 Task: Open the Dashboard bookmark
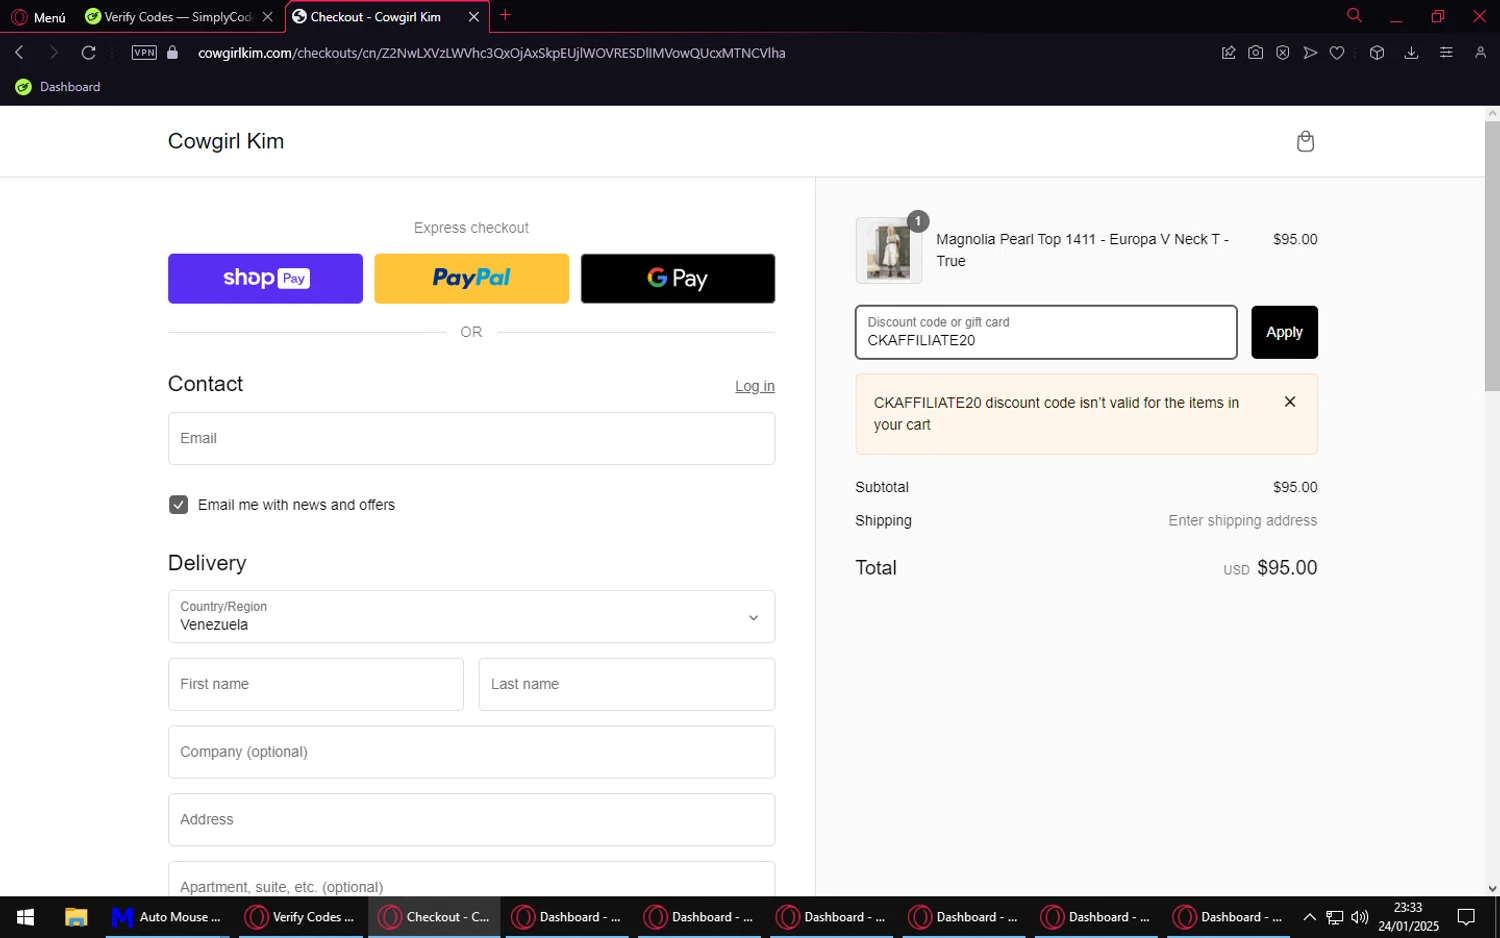pos(58,87)
